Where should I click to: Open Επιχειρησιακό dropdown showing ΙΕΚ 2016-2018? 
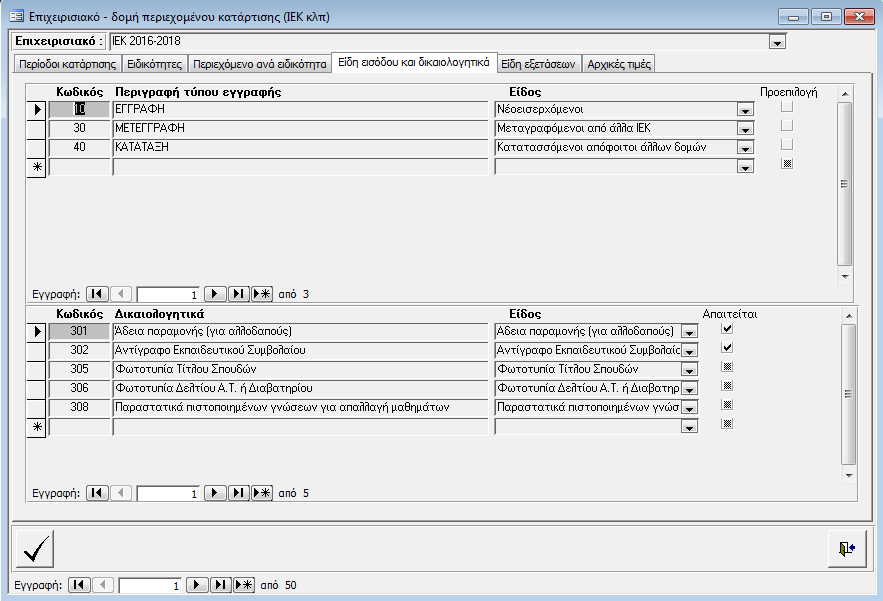776,42
